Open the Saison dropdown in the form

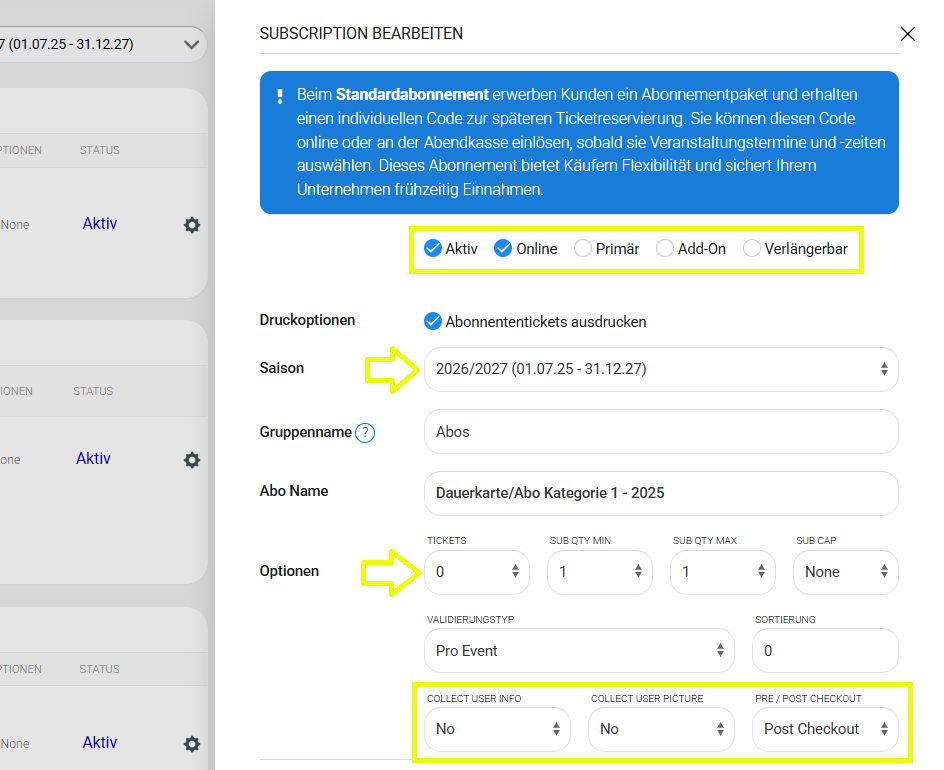(660, 369)
